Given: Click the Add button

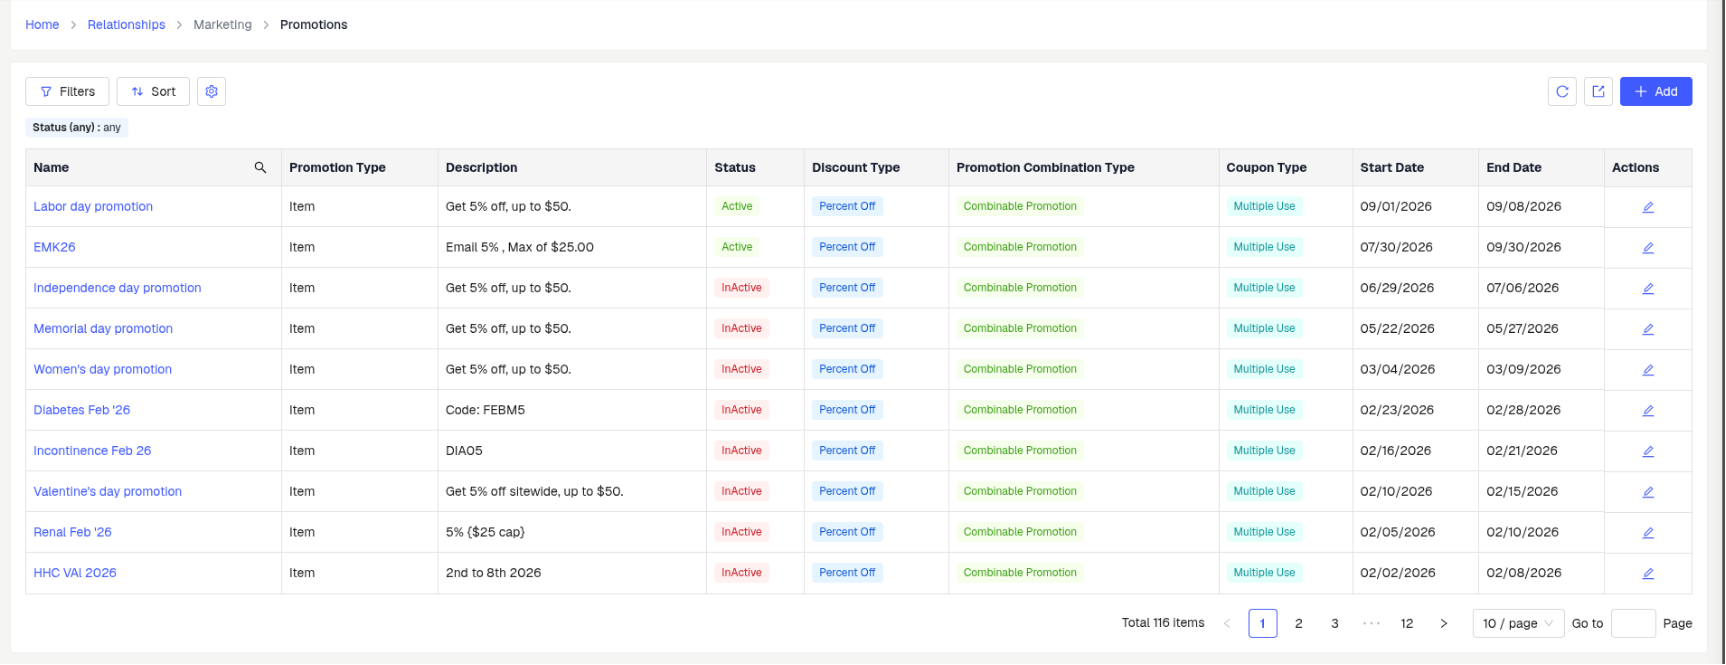Looking at the screenshot, I should pos(1655,92).
